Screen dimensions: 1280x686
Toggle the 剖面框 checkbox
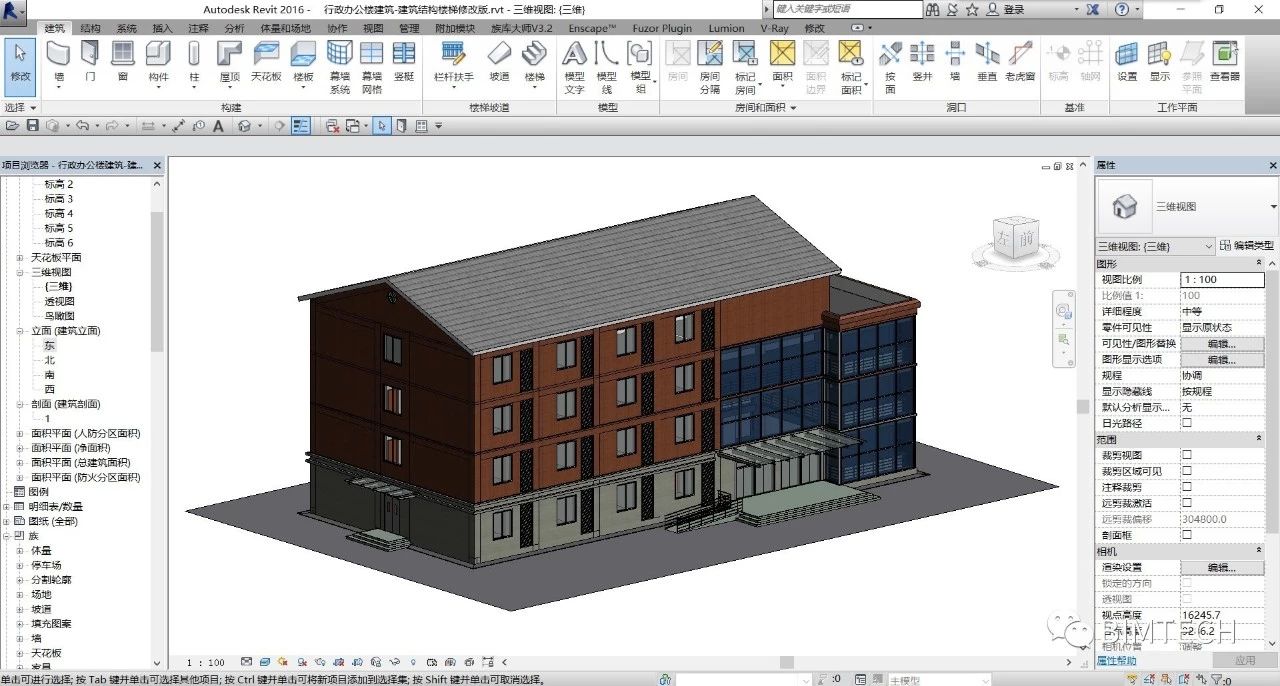pos(1187,535)
